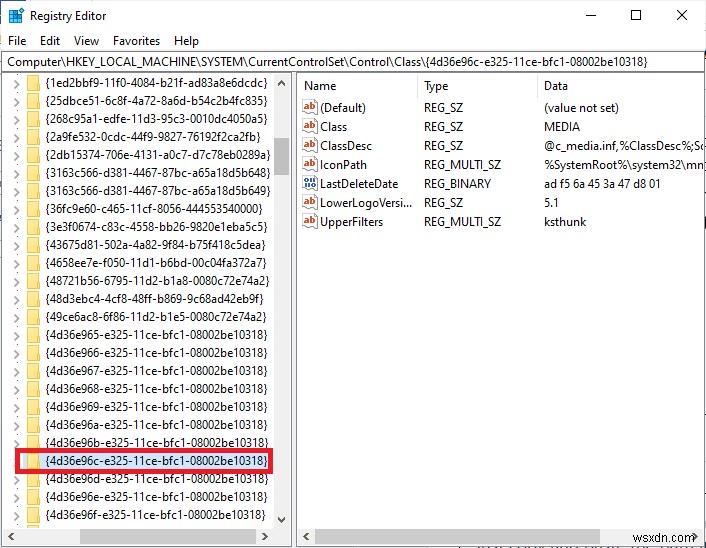Click tree pane horizontal scroll left arrow

(x=11, y=536)
